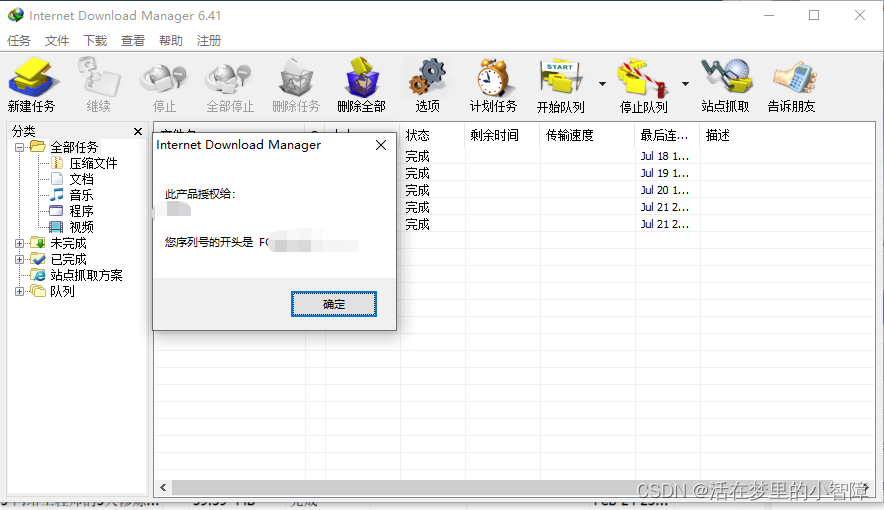Click the IDM title bar app icon
This screenshot has width=884, height=510.
pos(16,15)
